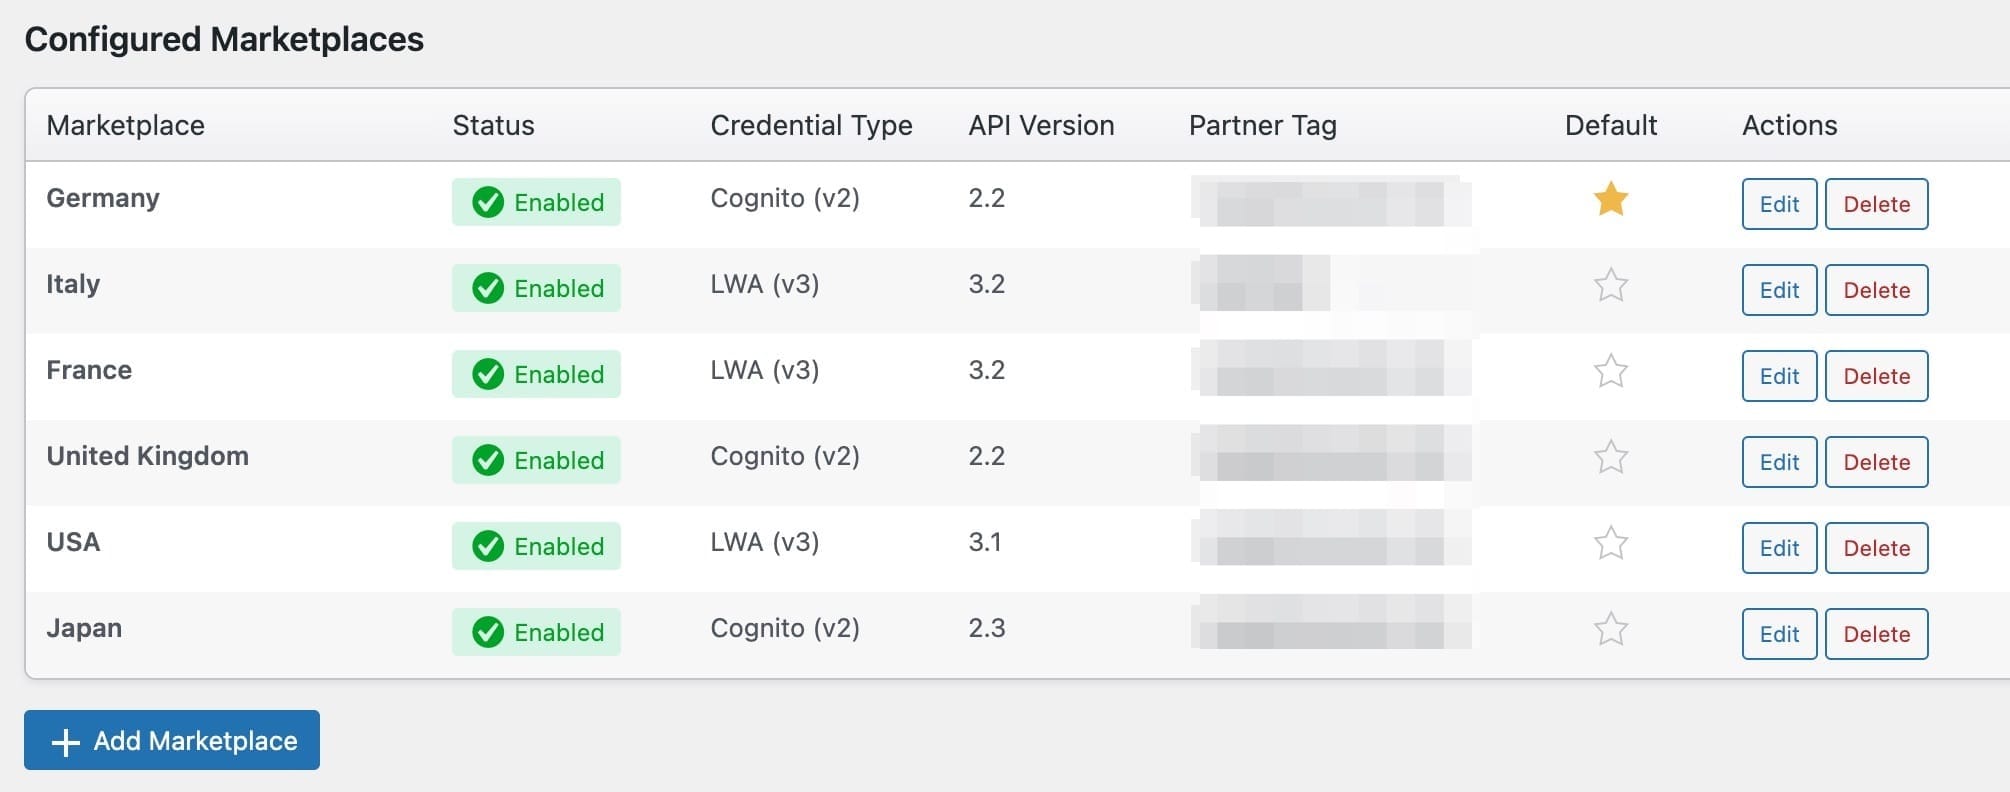Click the plus icon on Add Marketplace button
The image size is (2010, 792).
coord(66,740)
